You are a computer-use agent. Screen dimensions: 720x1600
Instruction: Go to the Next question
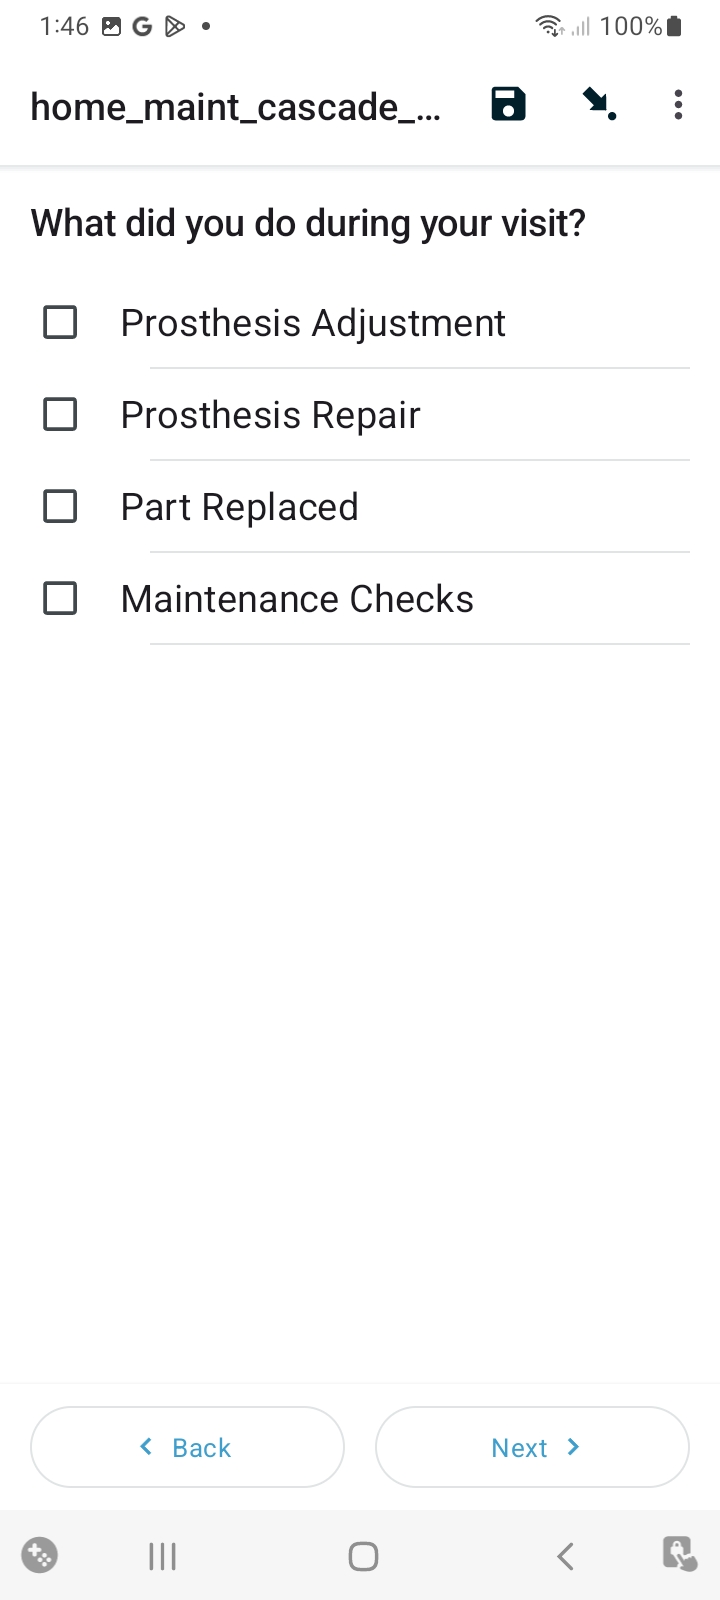coord(532,1447)
